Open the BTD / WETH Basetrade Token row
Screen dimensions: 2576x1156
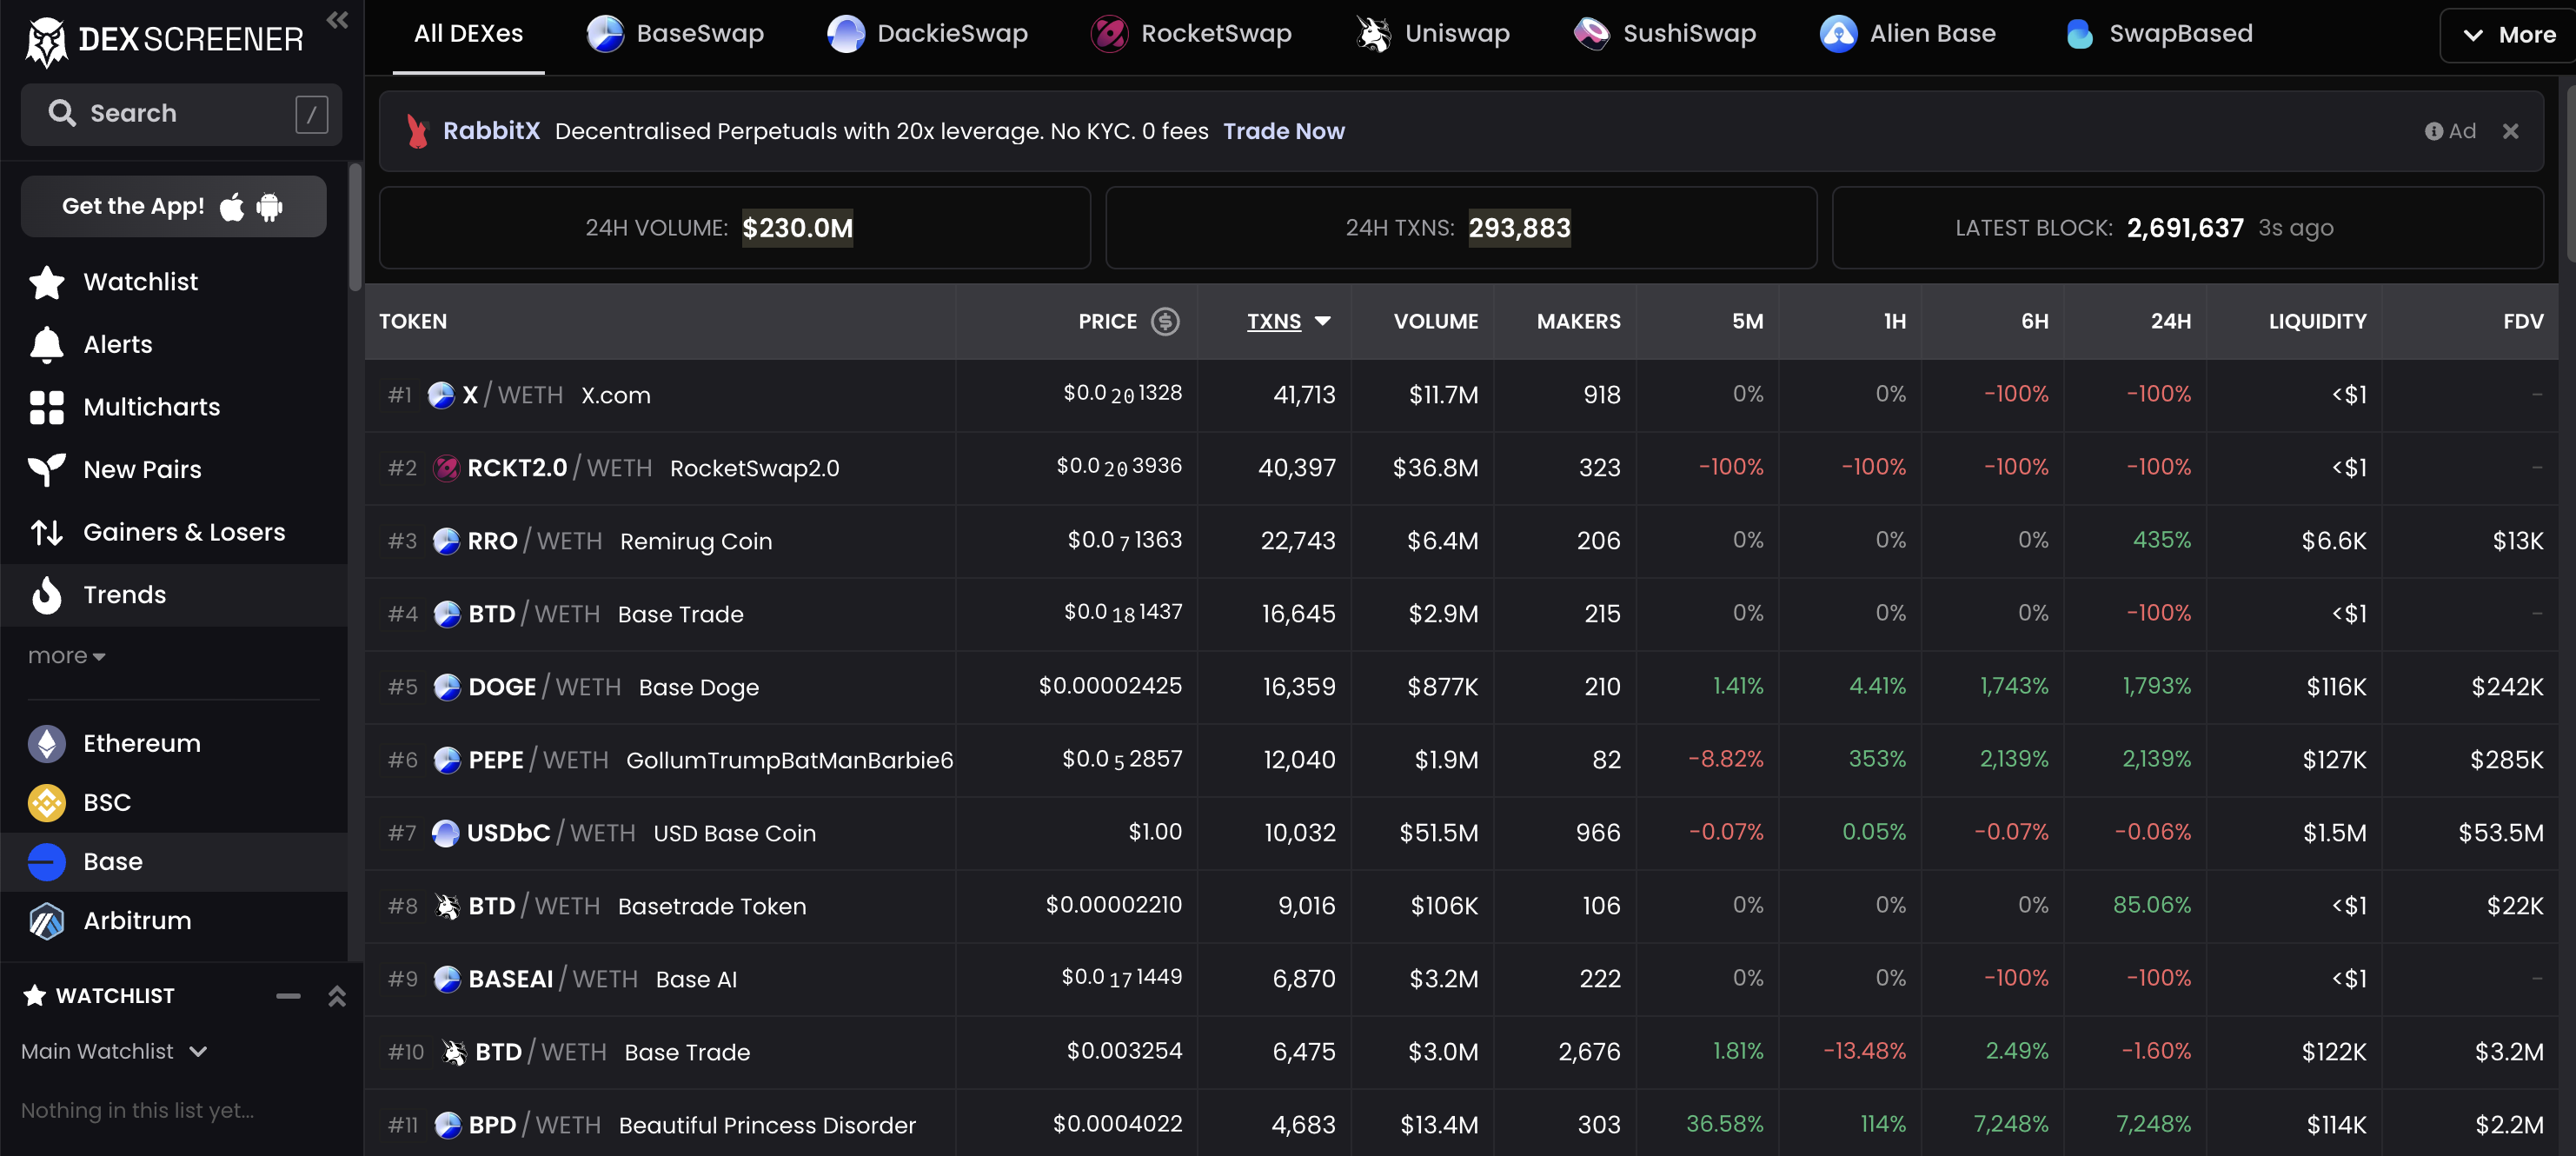[1460, 906]
